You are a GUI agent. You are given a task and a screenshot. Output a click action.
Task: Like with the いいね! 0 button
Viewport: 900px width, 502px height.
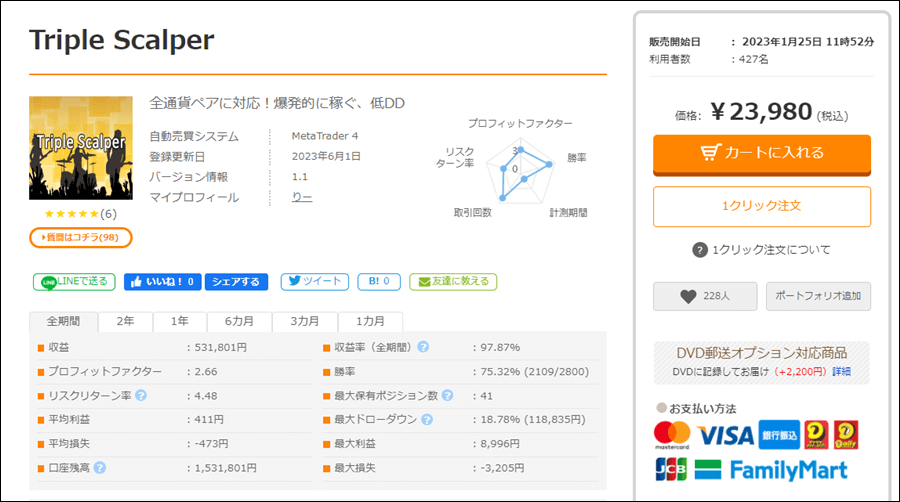(162, 282)
